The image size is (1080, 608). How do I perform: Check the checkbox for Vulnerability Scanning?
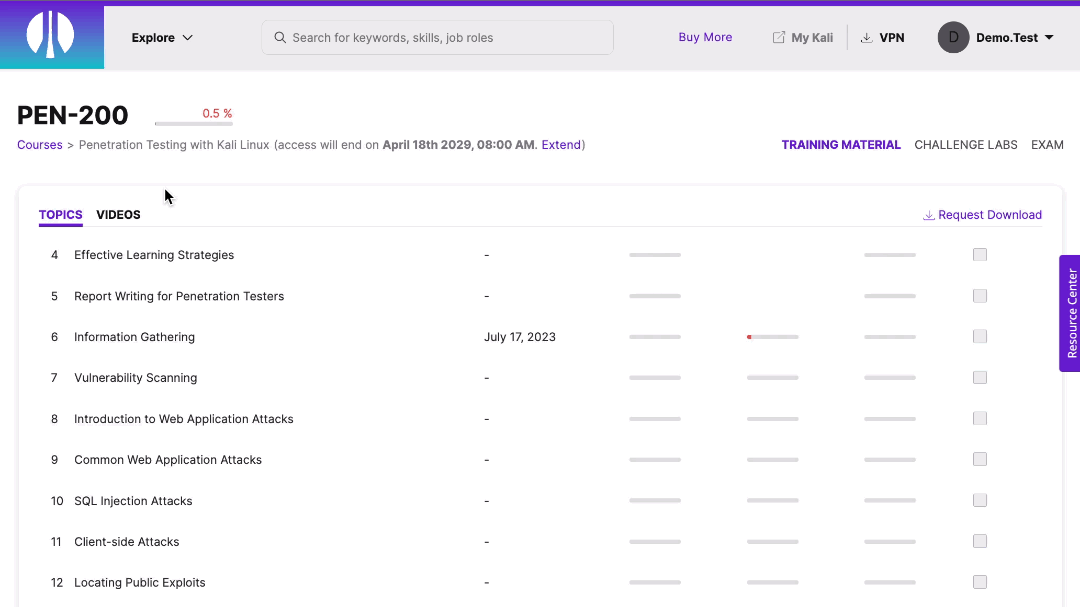pyautogui.click(x=979, y=377)
